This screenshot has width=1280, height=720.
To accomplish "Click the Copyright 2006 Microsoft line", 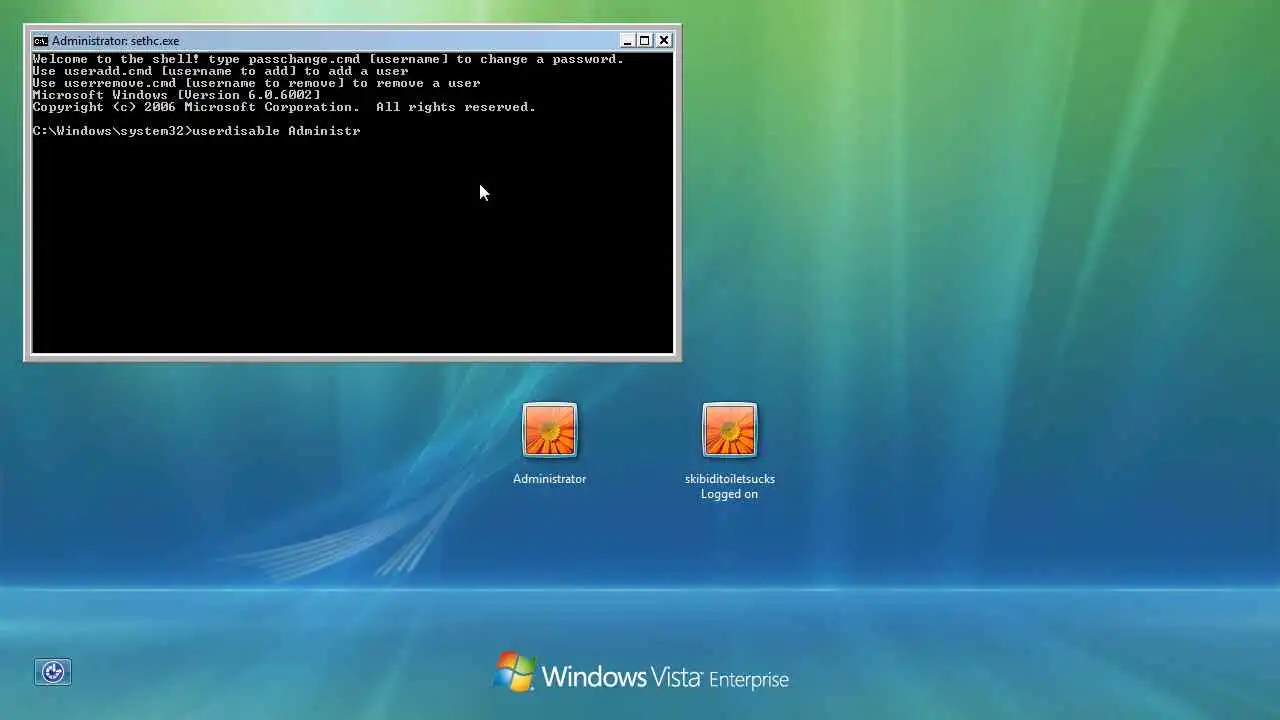I will pos(284,107).
